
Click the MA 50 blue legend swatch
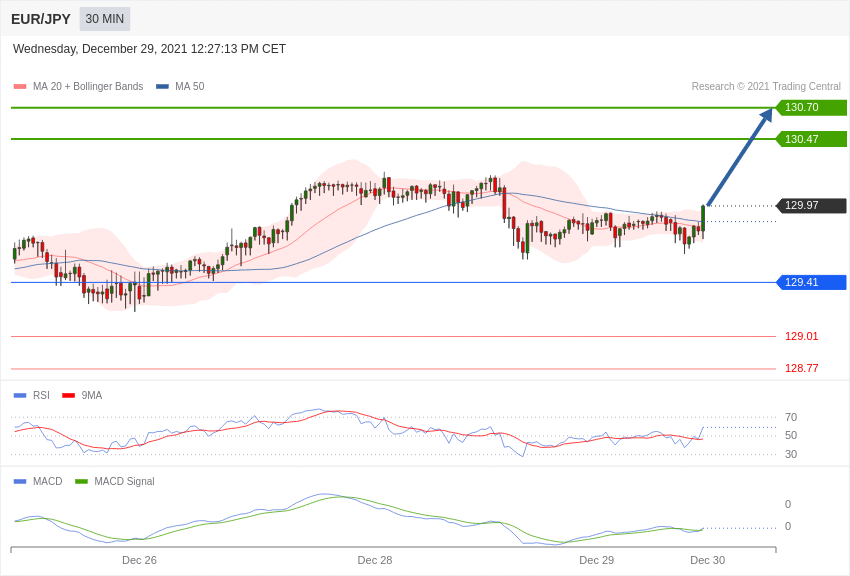pyautogui.click(x=162, y=87)
